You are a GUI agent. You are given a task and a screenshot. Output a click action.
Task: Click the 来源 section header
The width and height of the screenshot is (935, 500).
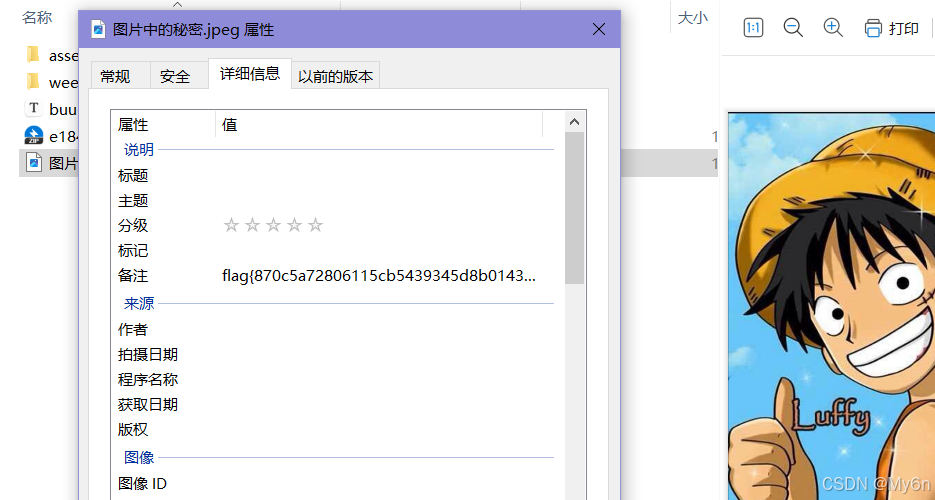pos(139,303)
